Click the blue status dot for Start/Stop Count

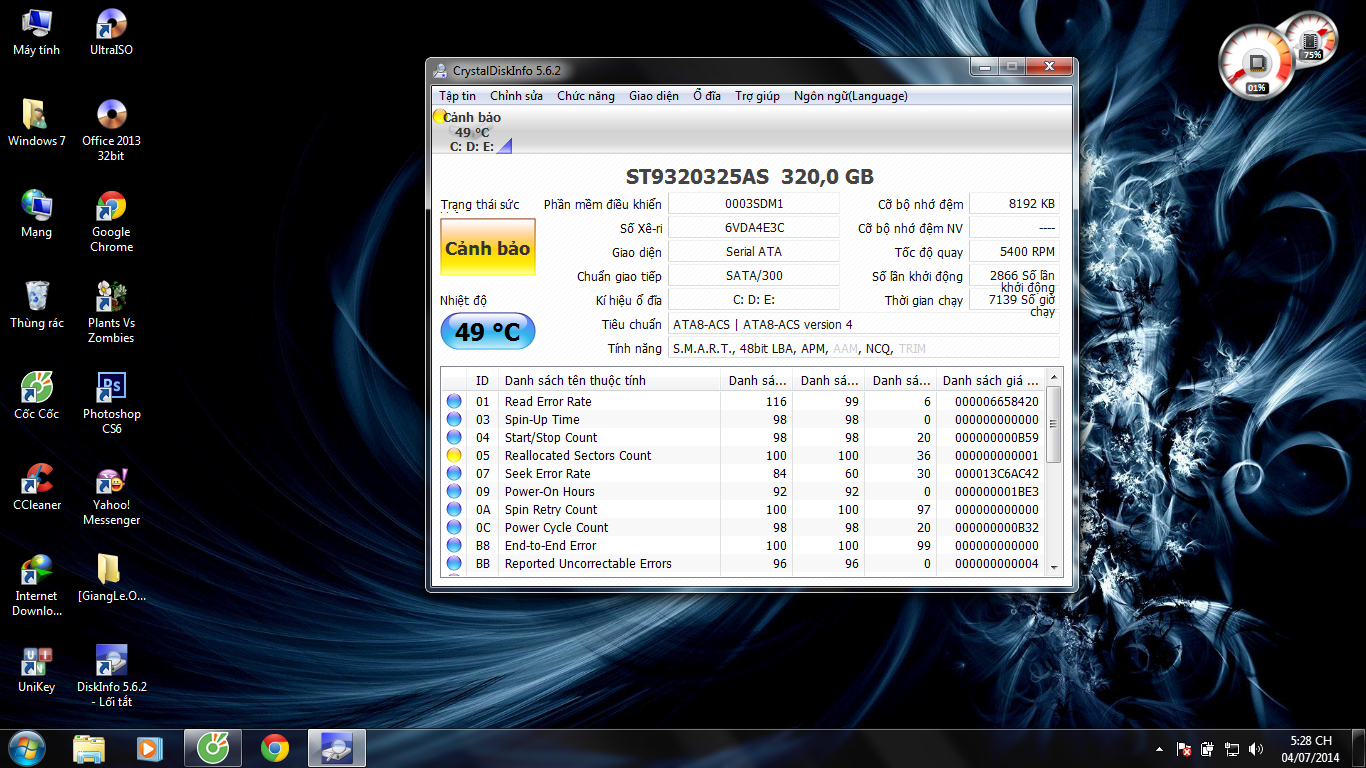point(454,437)
